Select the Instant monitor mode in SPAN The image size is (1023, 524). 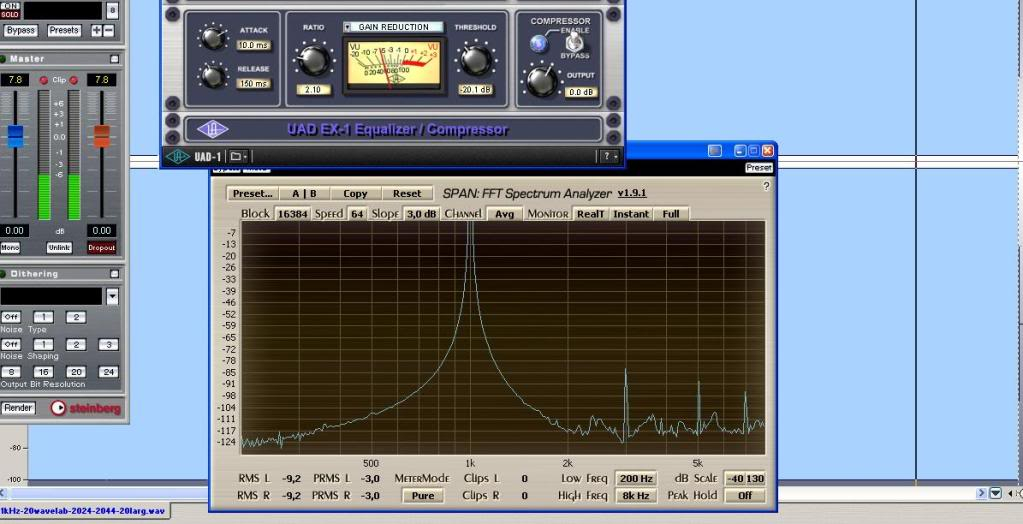[x=631, y=214]
